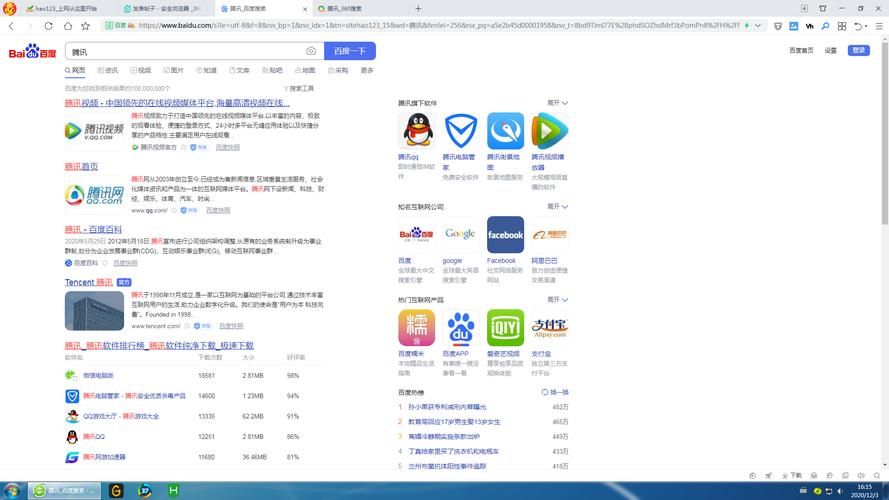This screenshot has height=500, width=889.
Task: Open the 腾讯QQ penguin icon
Action: pos(417,130)
